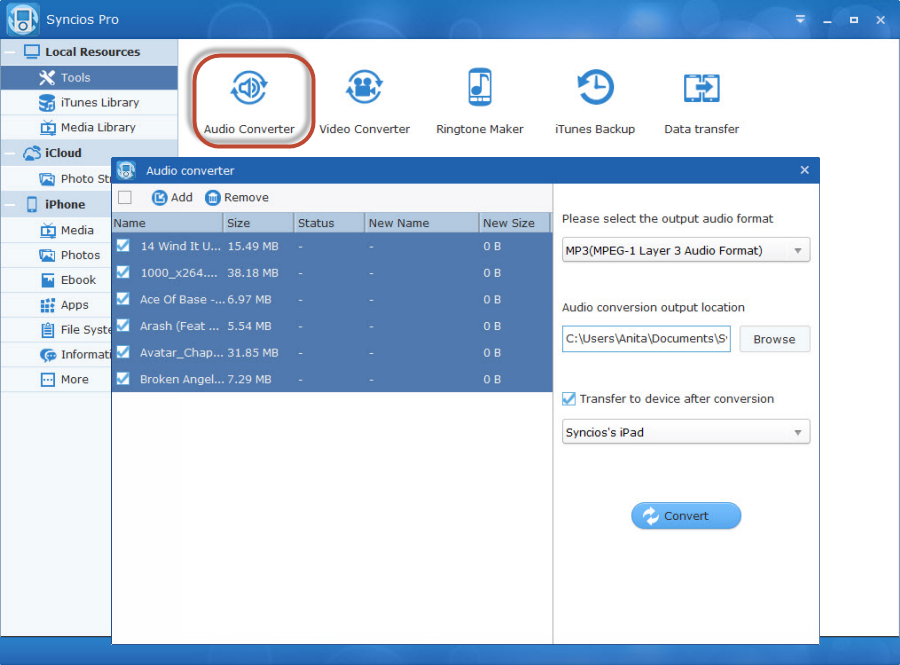The width and height of the screenshot is (900, 665).
Task: Open Media Library in the sidebar
Action: [89, 127]
